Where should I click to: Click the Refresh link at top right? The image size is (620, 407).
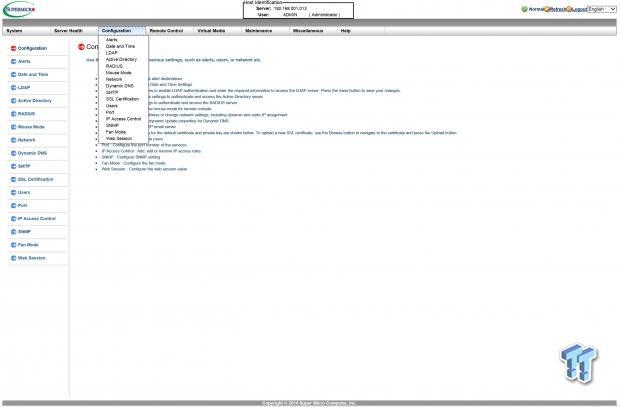point(558,9)
